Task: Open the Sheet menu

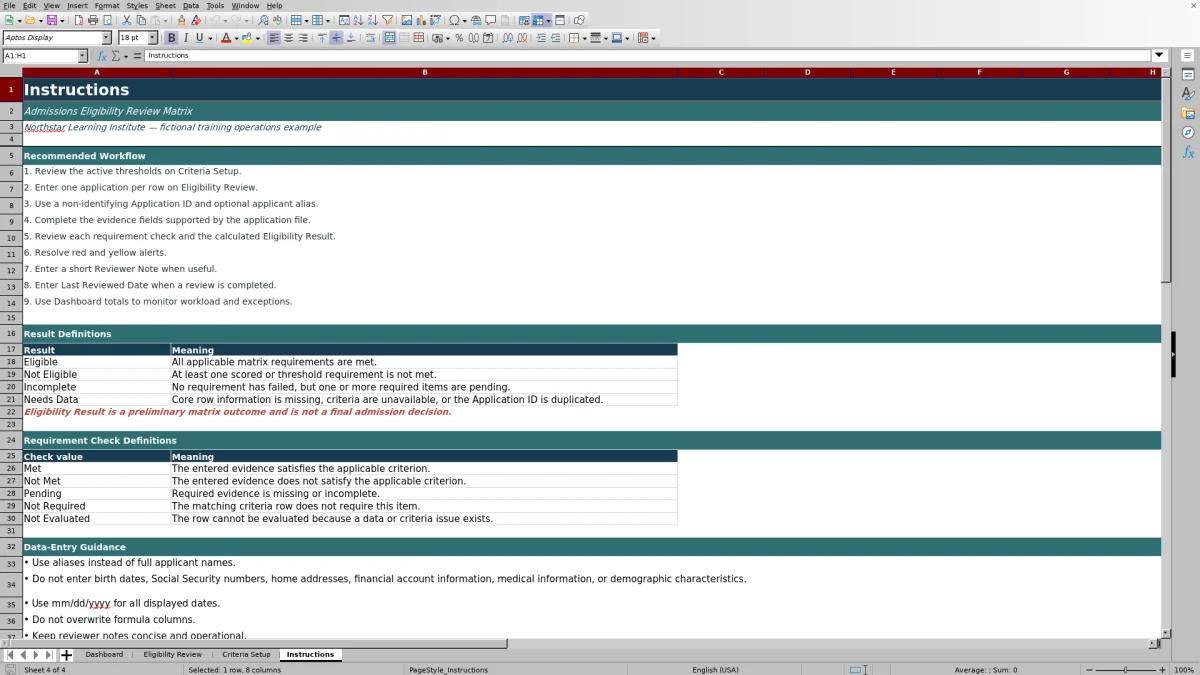Action: (x=165, y=6)
